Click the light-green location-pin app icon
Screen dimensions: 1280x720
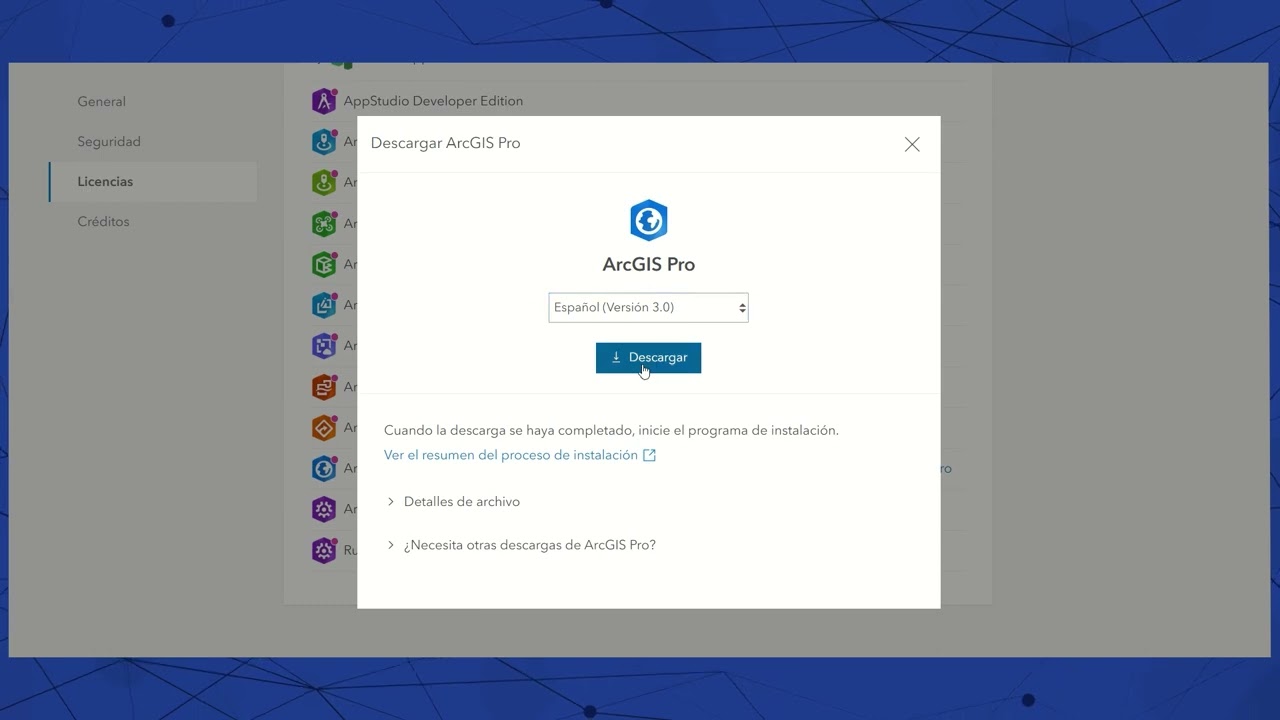point(324,183)
